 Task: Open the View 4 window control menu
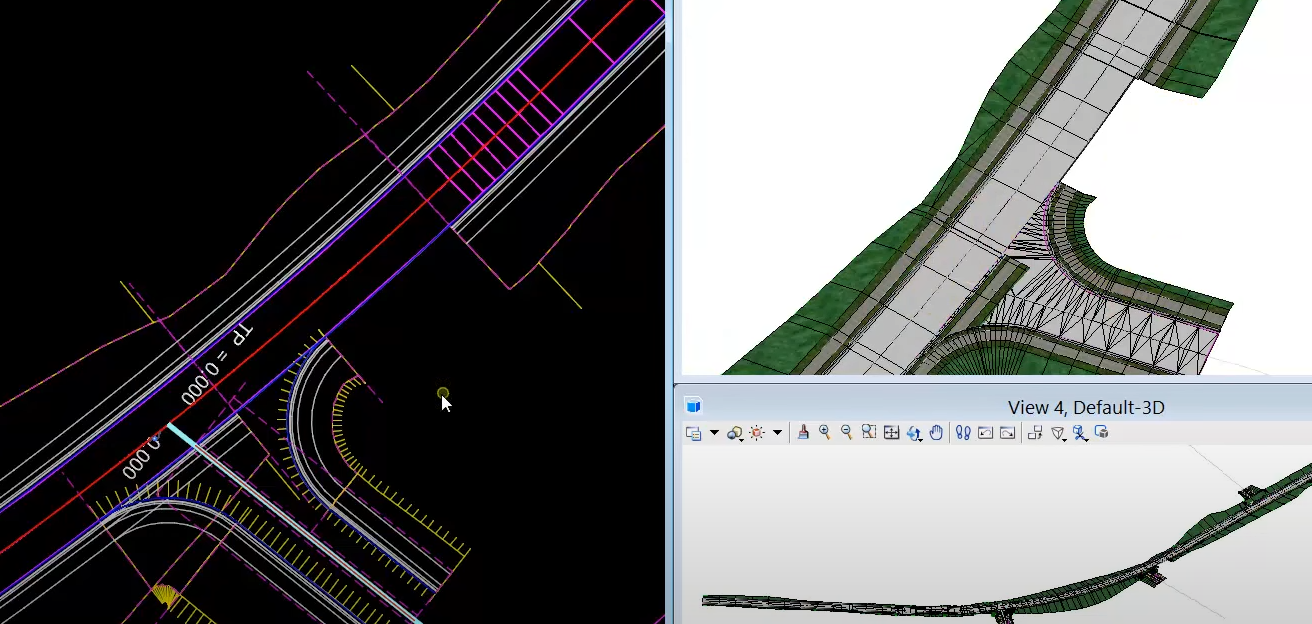point(692,406)
